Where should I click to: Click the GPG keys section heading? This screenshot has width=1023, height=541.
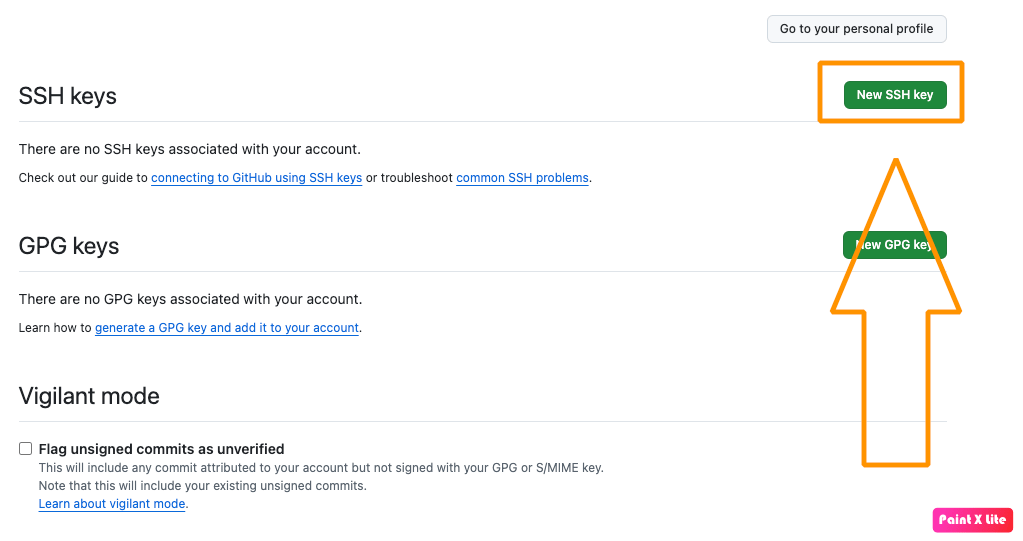coord(69,246)
